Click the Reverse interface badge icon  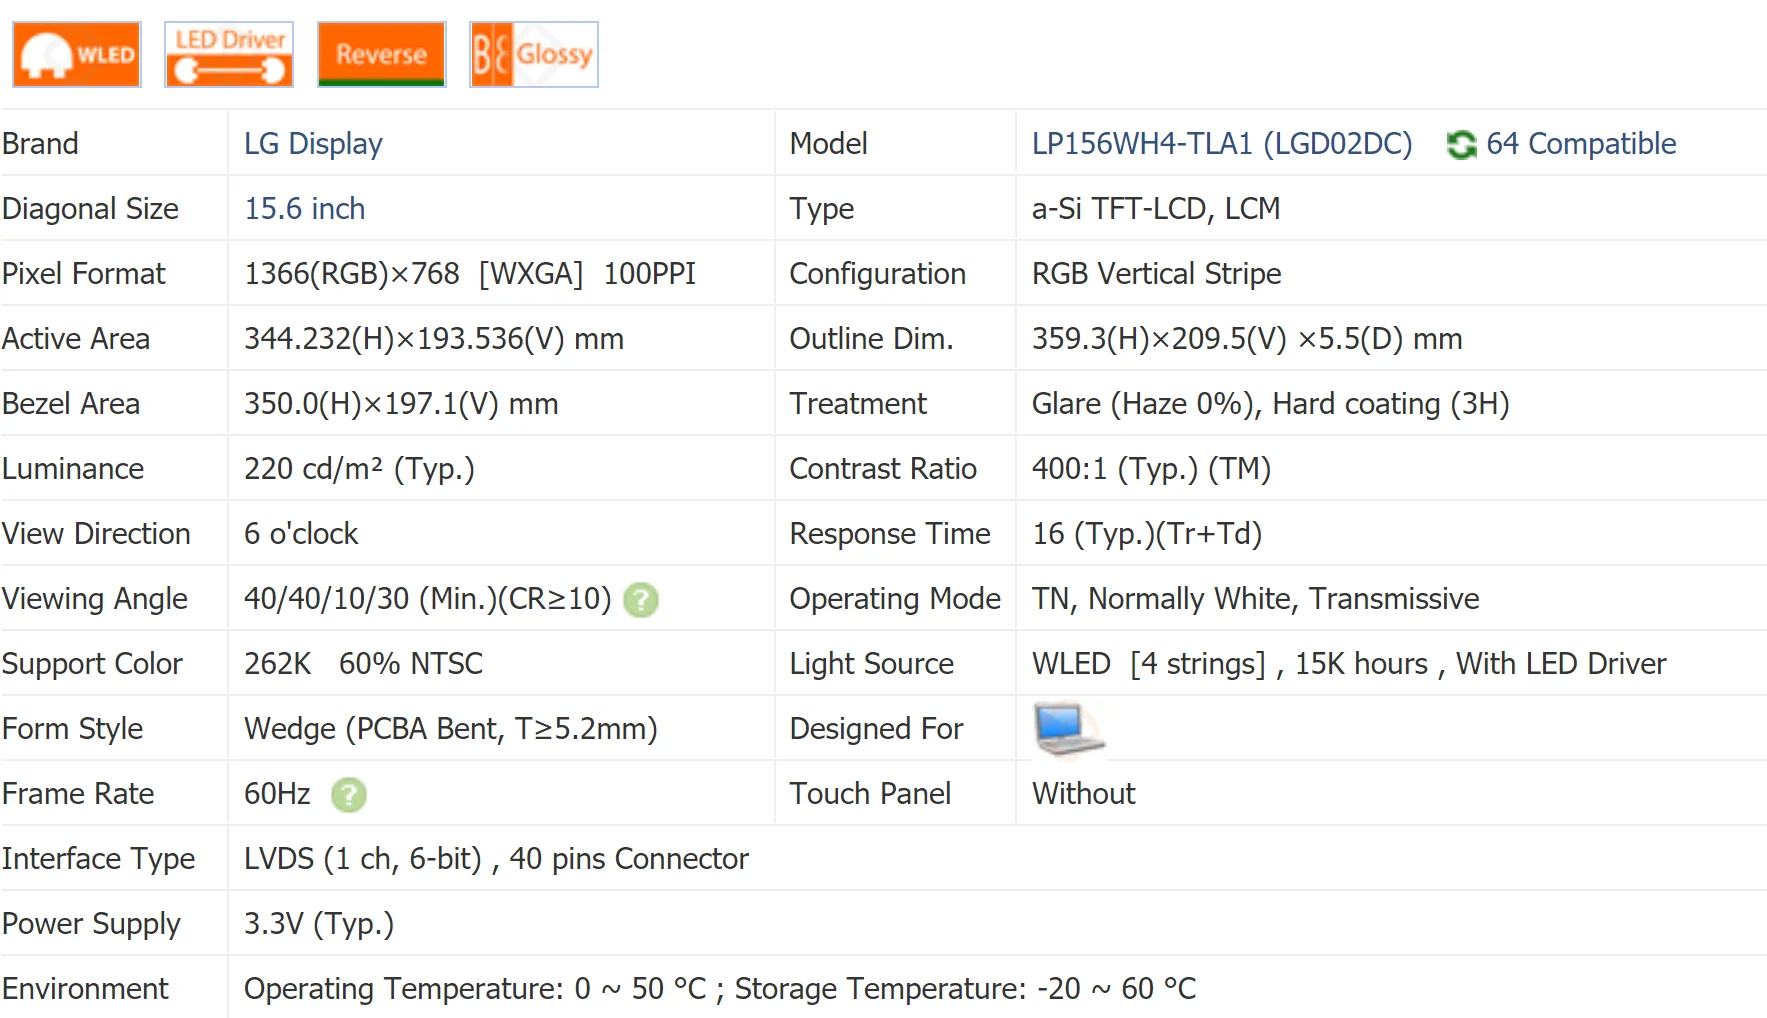(380, 54)
